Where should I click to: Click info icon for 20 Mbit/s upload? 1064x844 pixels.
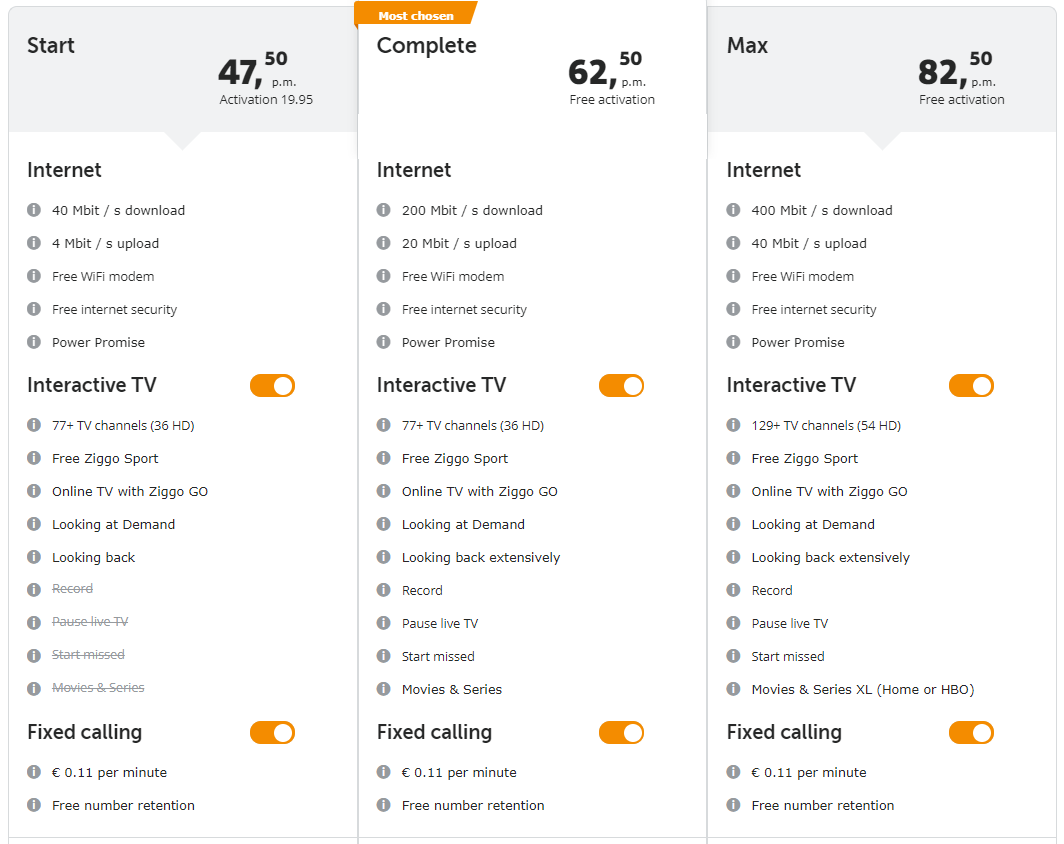[x=384, y=243]
